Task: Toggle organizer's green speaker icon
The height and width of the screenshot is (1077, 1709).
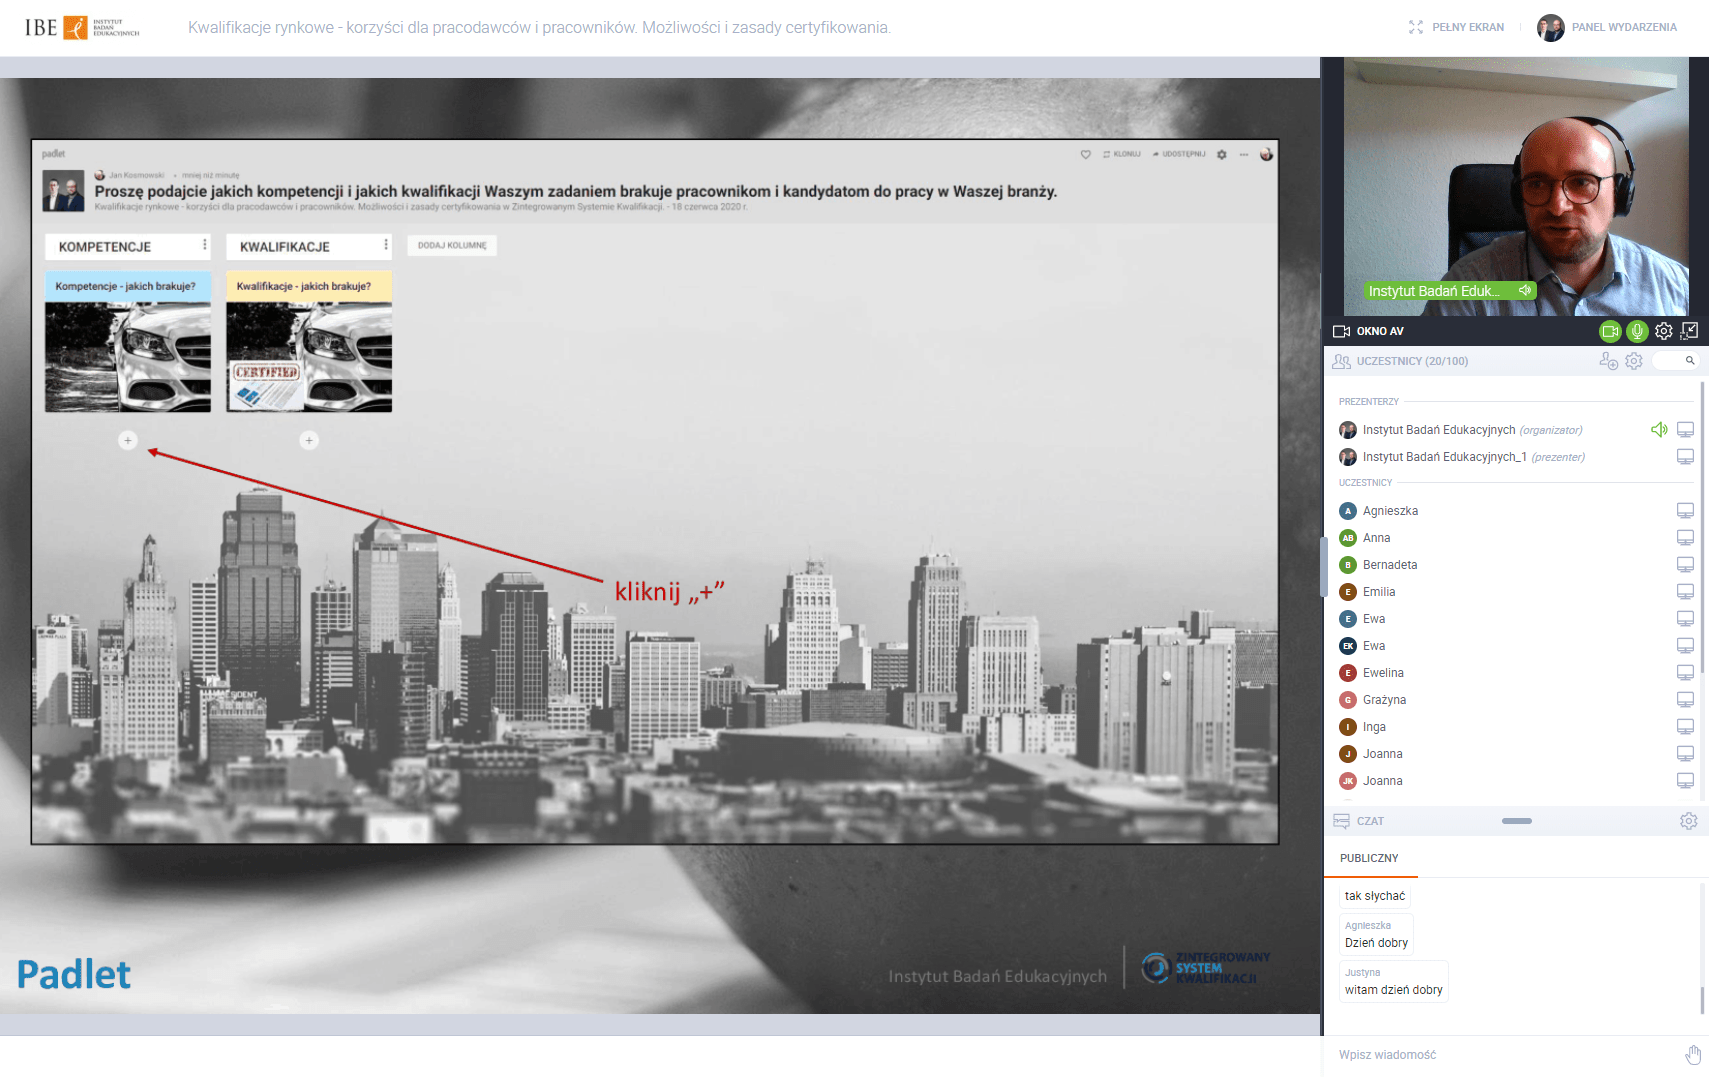Action: (x=1659, y=430)
